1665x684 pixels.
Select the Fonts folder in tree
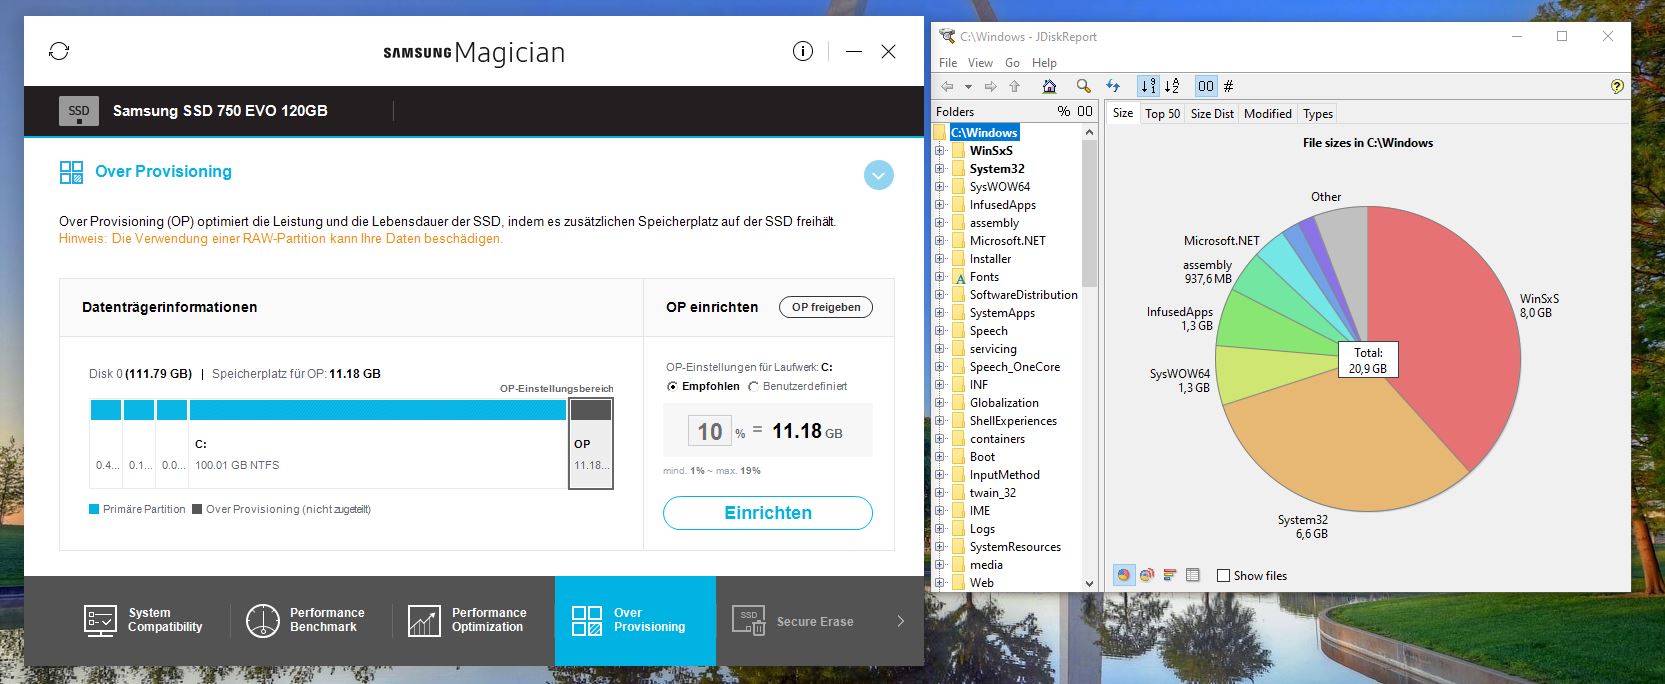coord(984,277)
